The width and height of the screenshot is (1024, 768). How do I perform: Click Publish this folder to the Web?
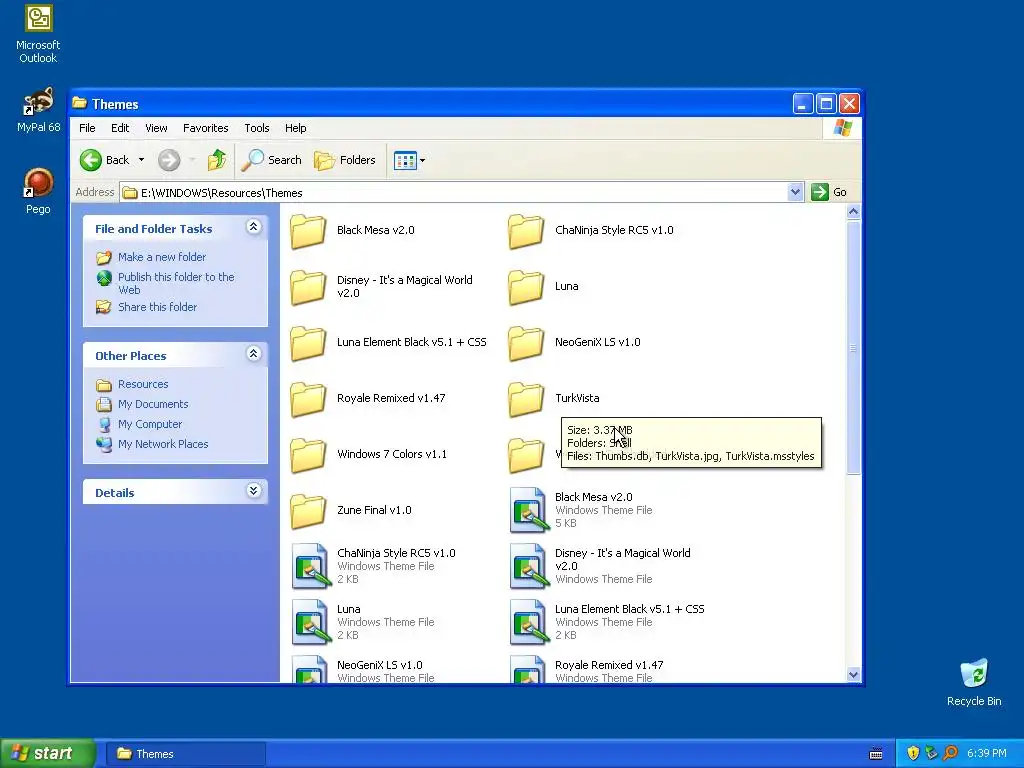176,283
